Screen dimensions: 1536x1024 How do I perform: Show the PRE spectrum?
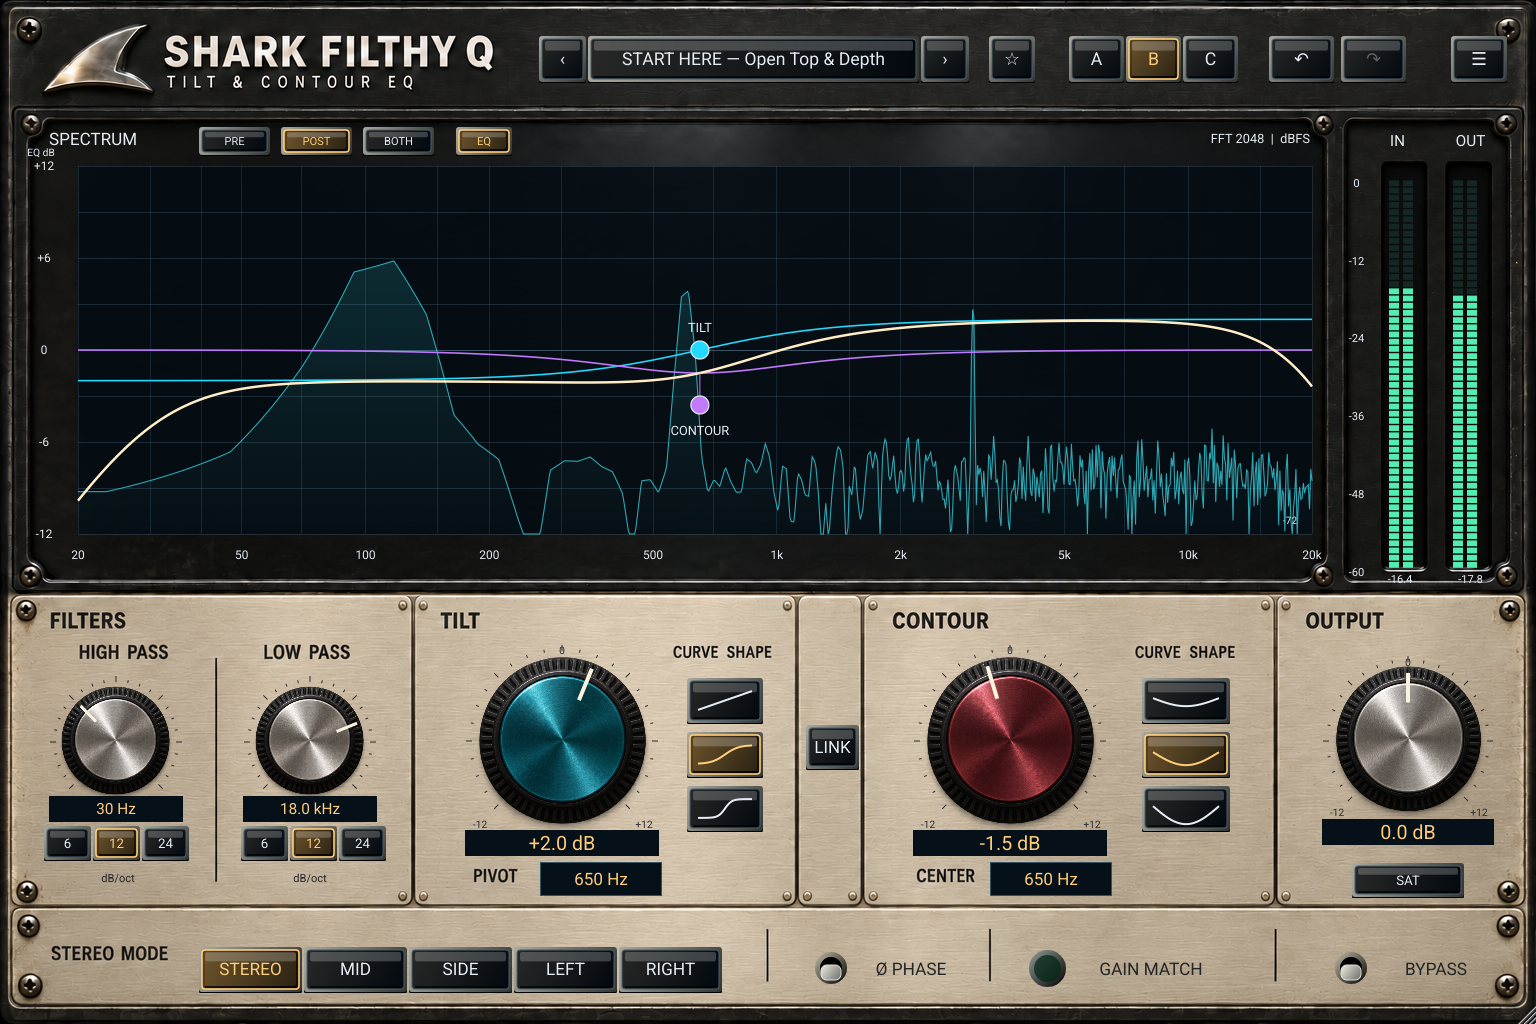(234, 141)
